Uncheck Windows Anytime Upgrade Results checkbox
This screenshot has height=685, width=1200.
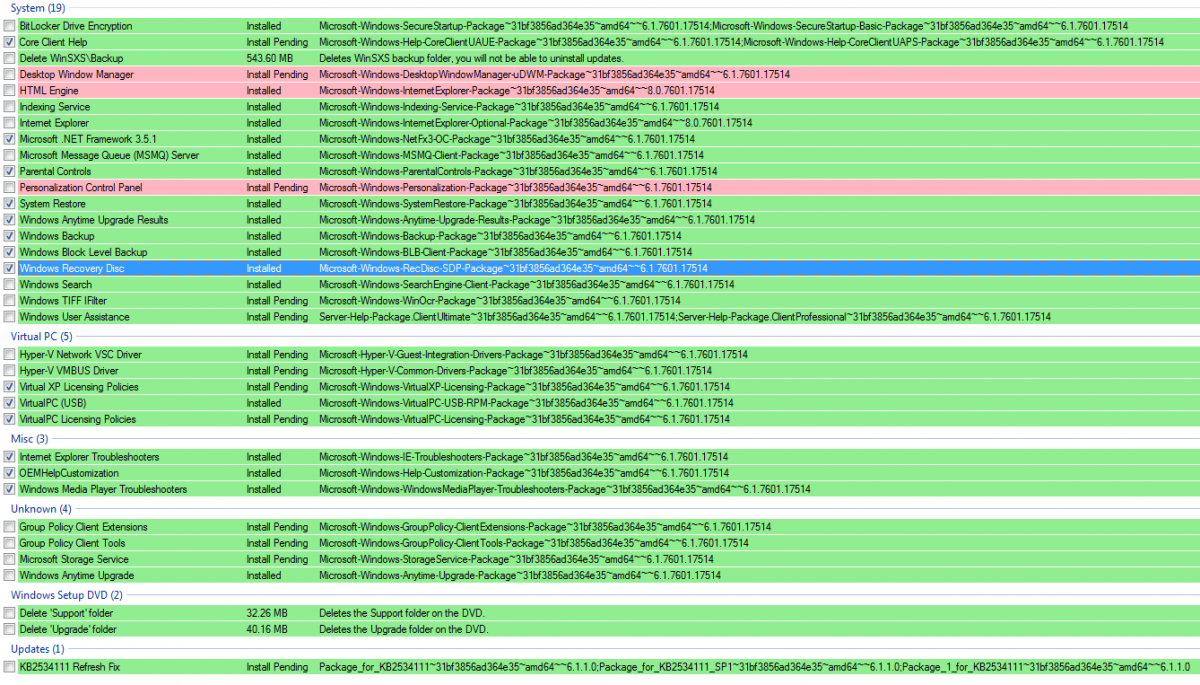coord(10,220)
